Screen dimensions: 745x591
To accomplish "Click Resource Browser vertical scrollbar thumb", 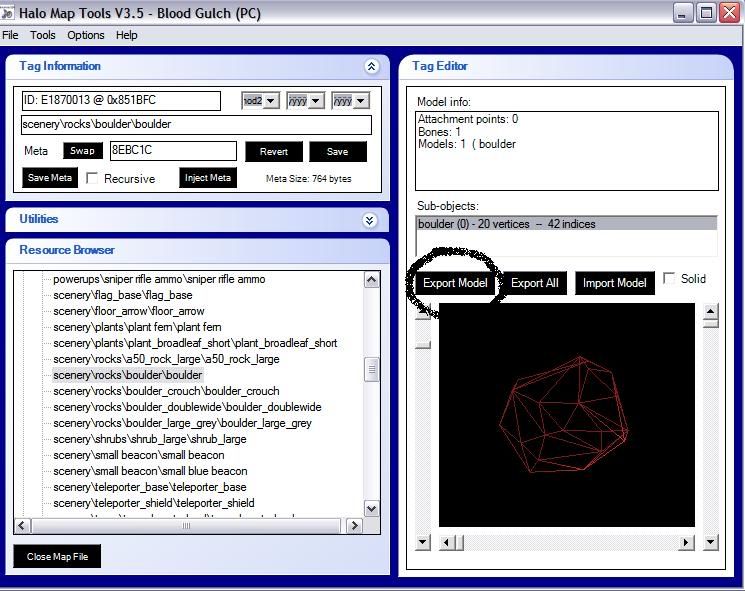I will pyautogui.click(x=372, y=370).
